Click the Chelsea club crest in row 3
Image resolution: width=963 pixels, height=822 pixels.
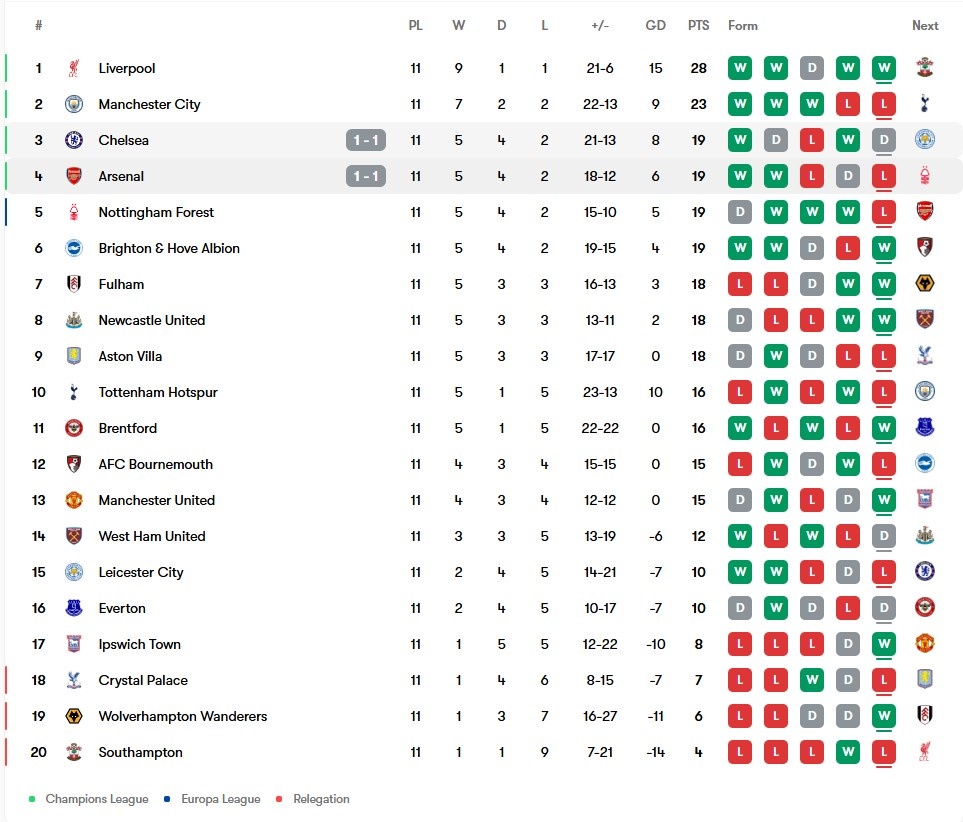point(74,140)
